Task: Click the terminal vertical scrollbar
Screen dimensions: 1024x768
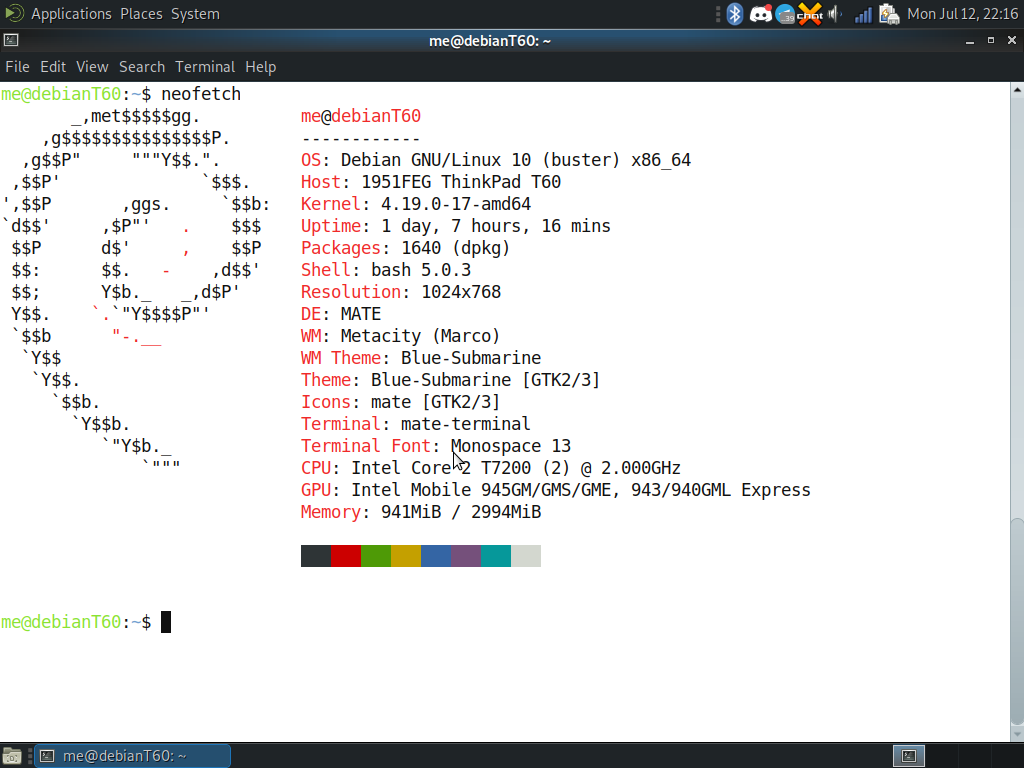Action: click(x=1016, y=400)
